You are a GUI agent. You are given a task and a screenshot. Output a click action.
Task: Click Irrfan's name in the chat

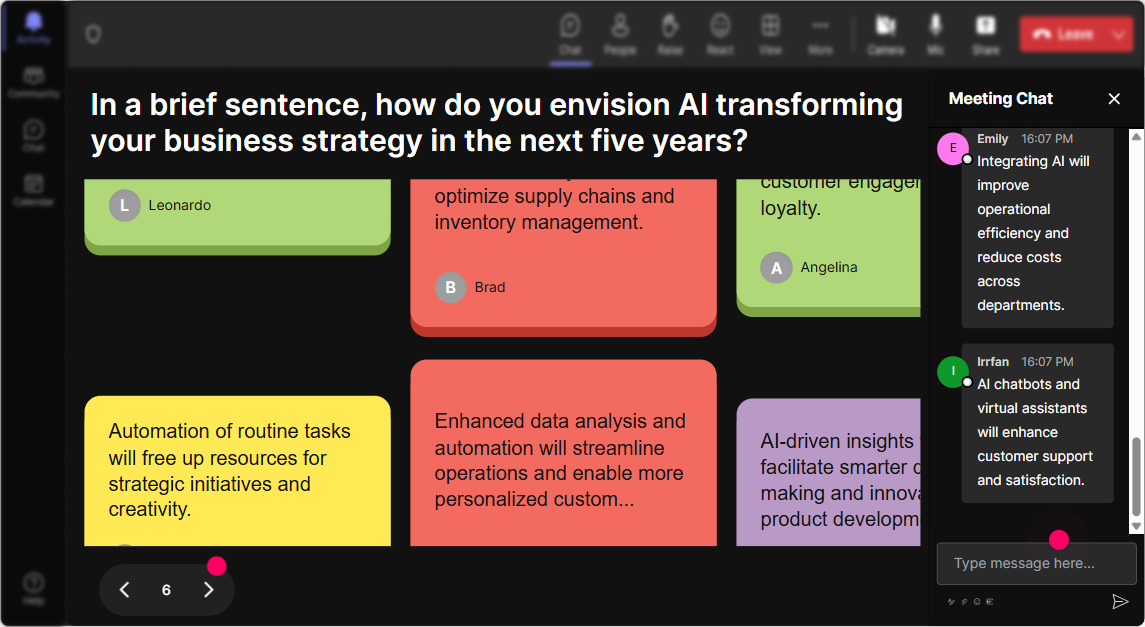coord(993,362)
